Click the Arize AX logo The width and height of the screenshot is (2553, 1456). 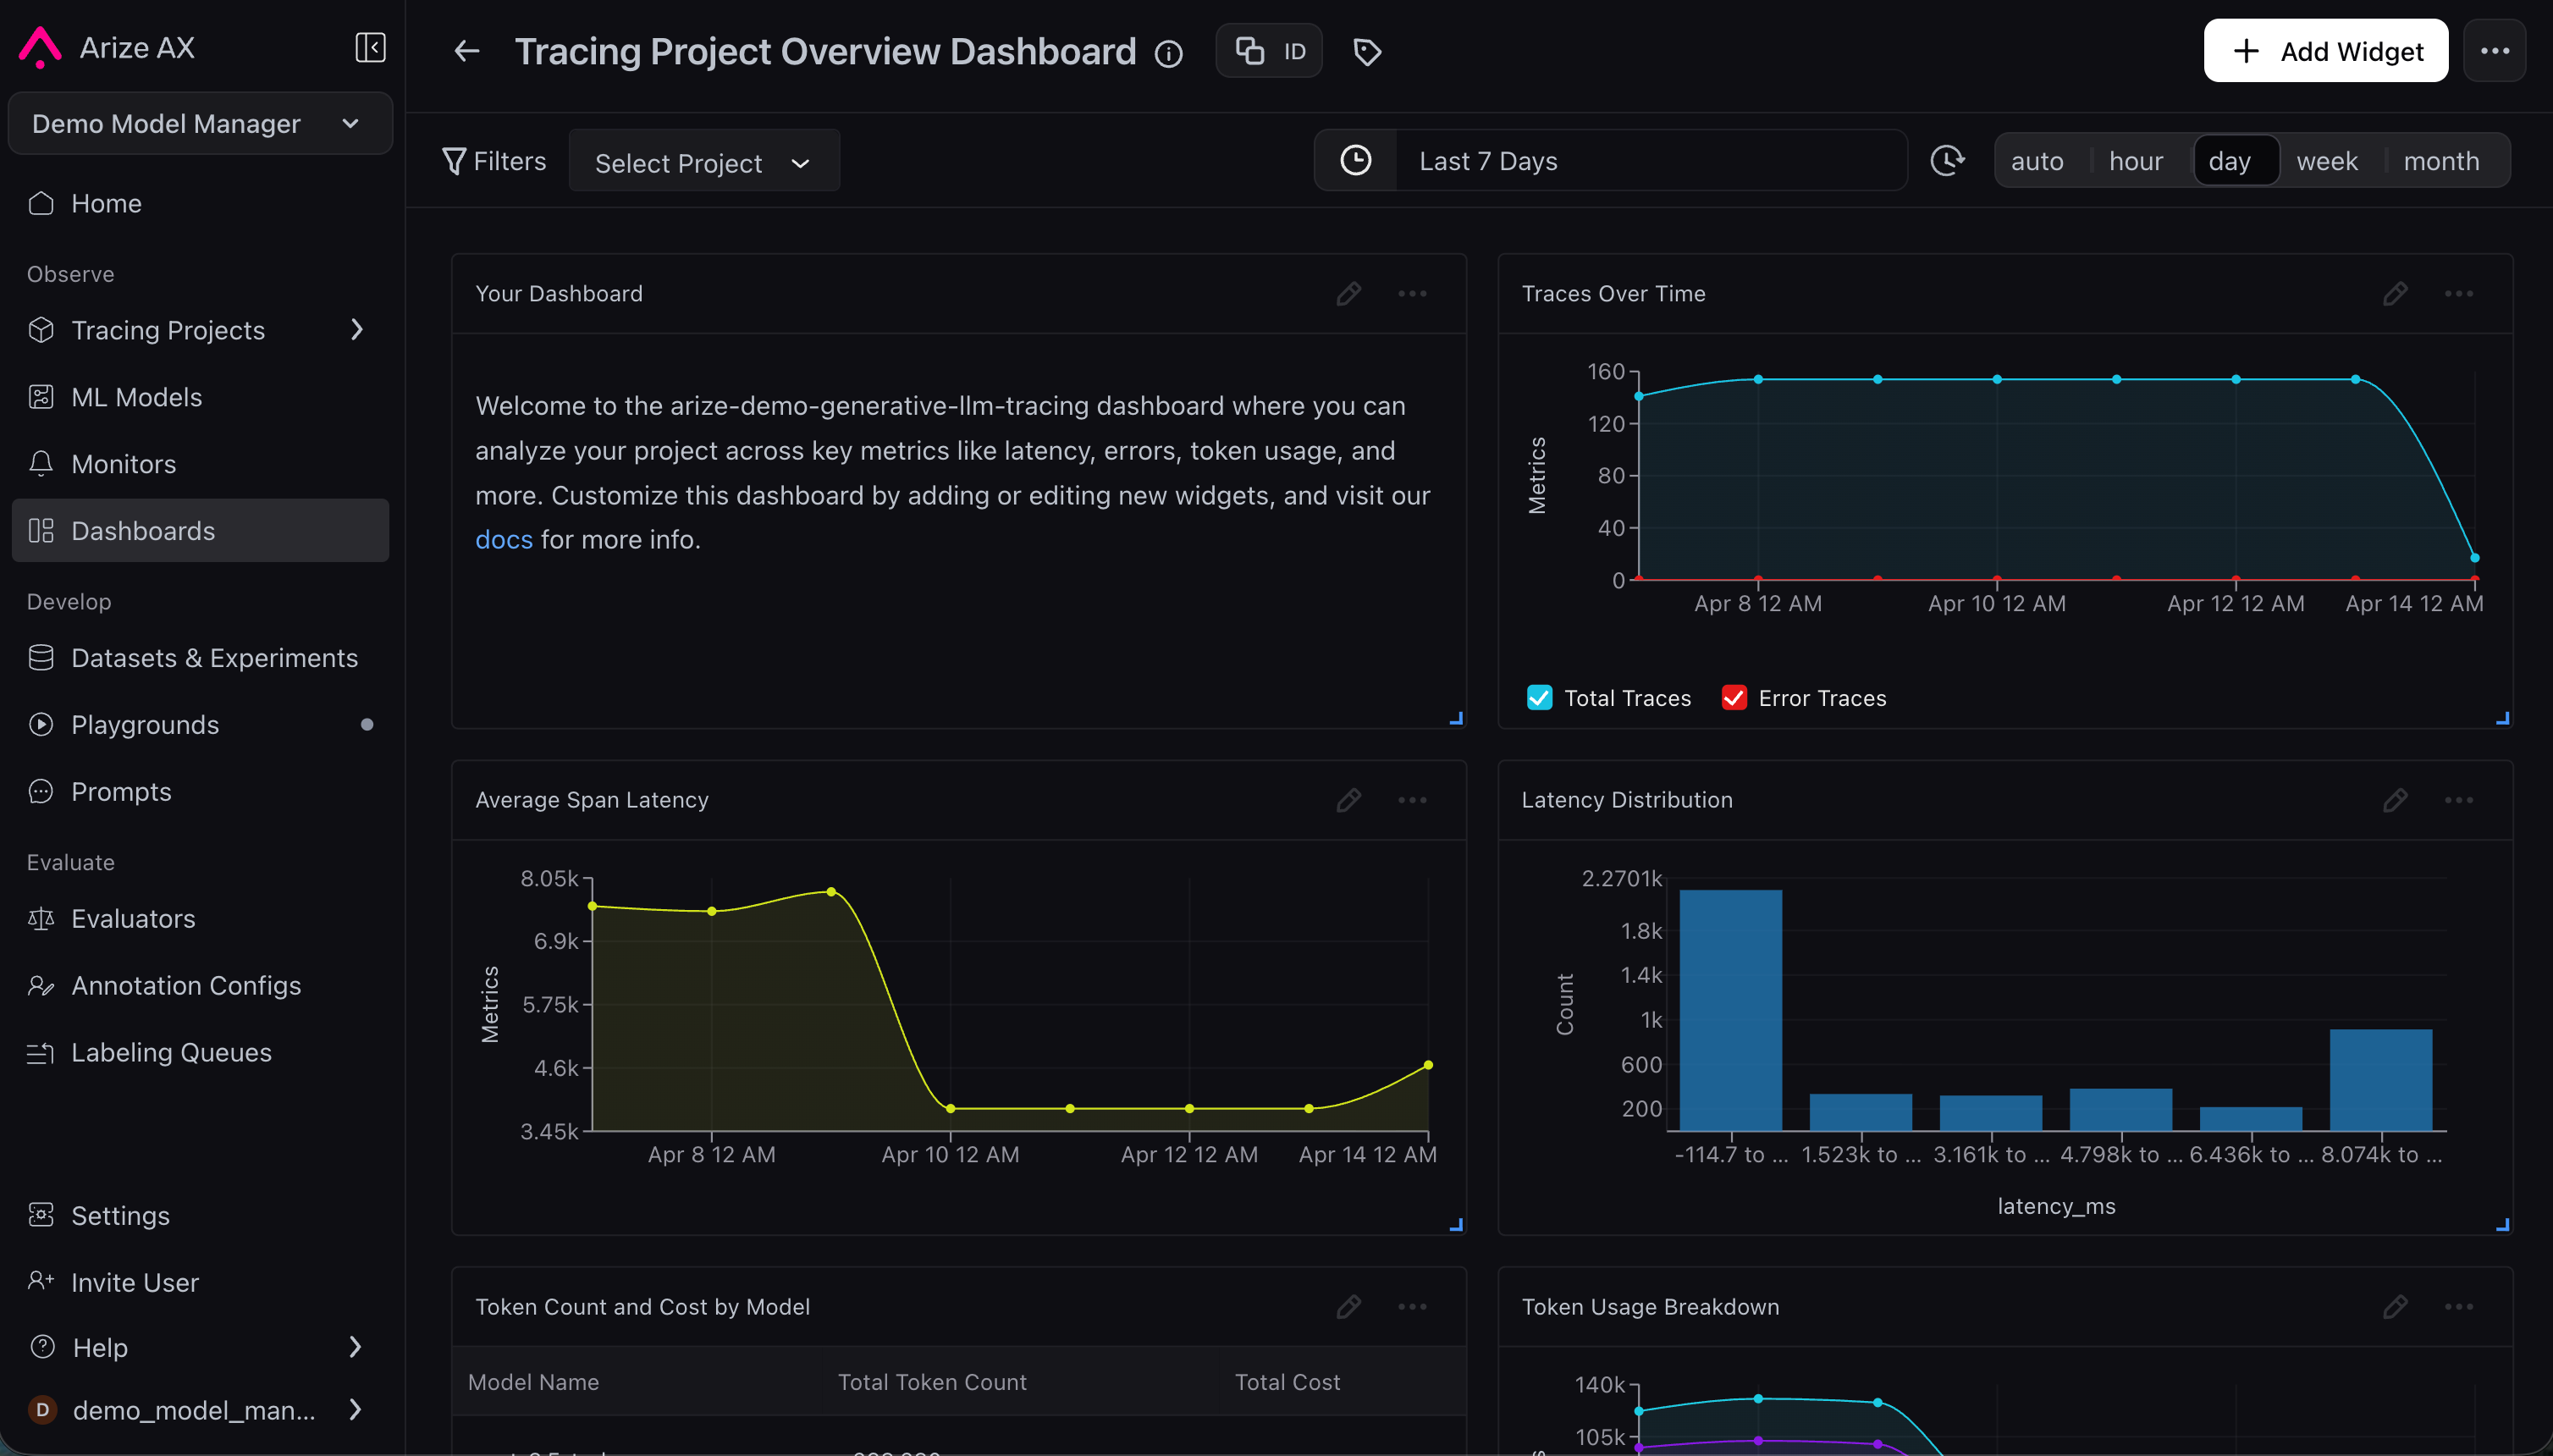pyautogui.click(x=40, y=47)
